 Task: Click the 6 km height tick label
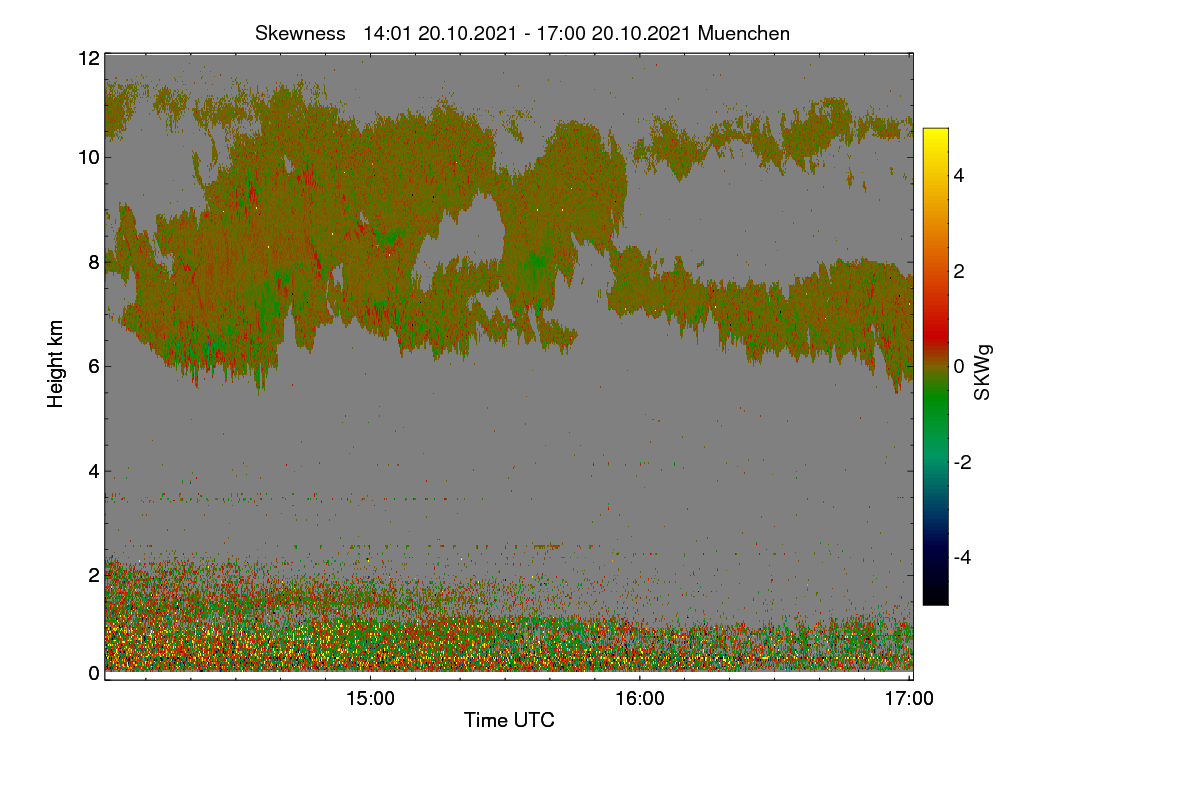(93, 366)
